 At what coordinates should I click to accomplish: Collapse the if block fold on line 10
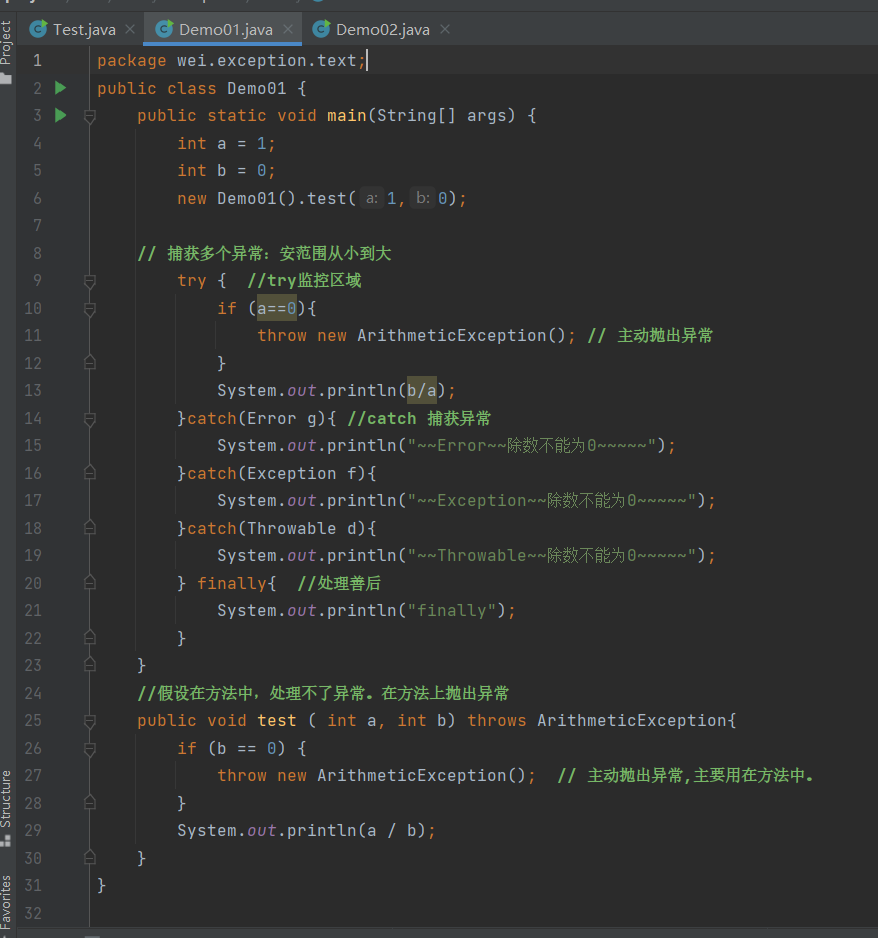[90, 309]
